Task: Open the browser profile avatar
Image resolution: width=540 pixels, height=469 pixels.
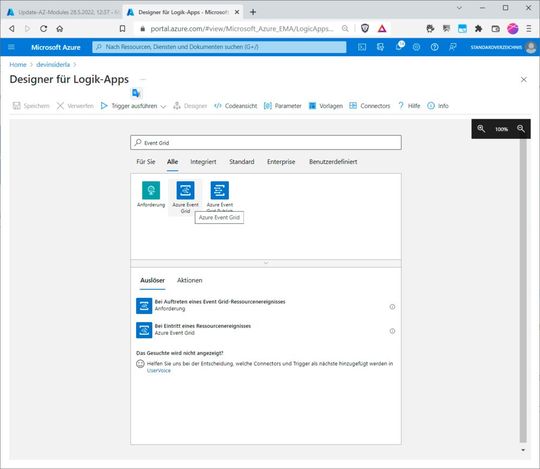Action: click(x=512, y=29)
